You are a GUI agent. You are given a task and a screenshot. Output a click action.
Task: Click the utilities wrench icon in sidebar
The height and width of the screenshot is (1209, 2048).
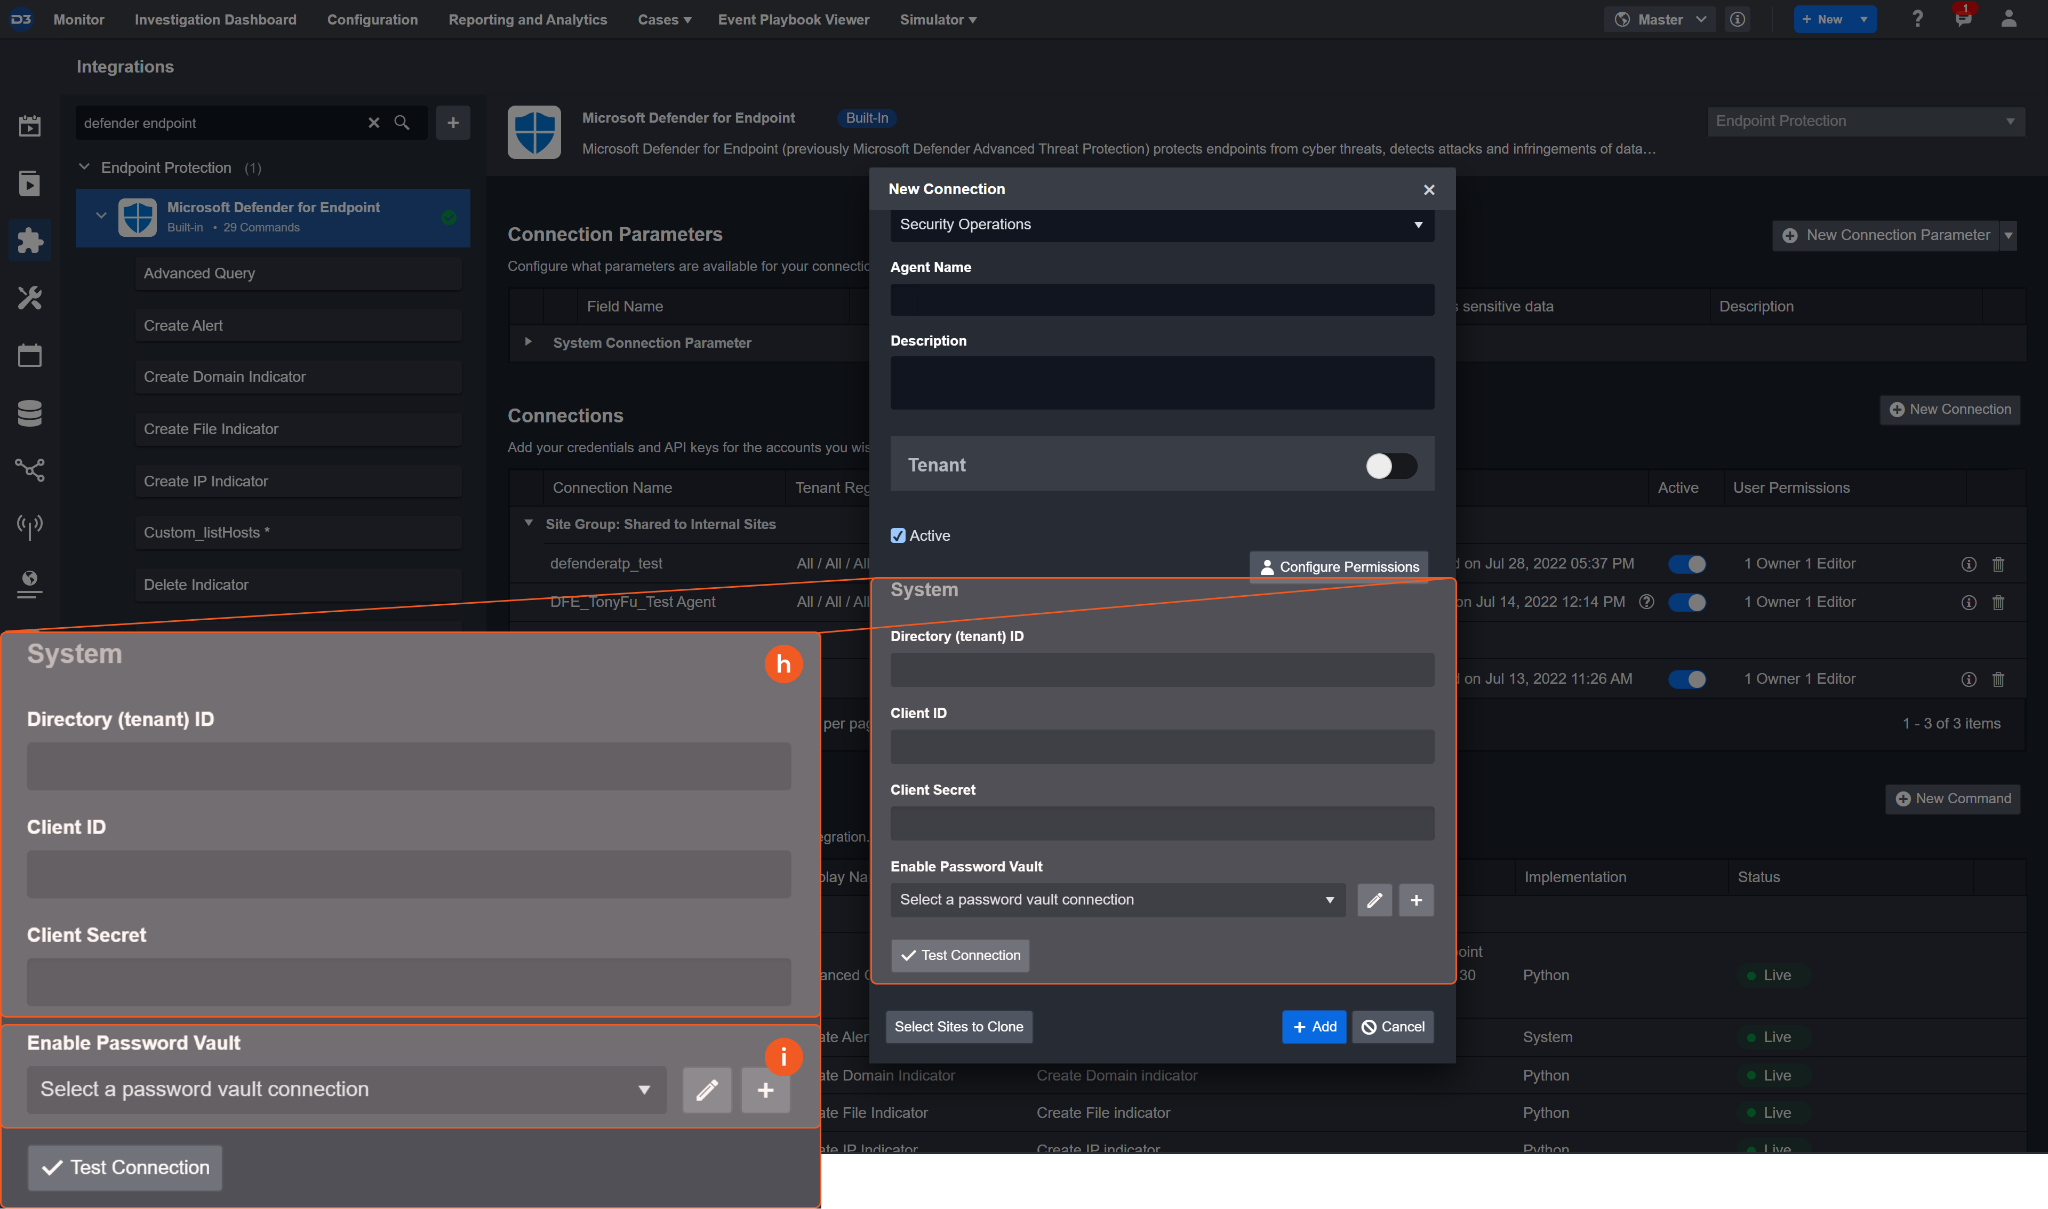[x=30, y=298]
